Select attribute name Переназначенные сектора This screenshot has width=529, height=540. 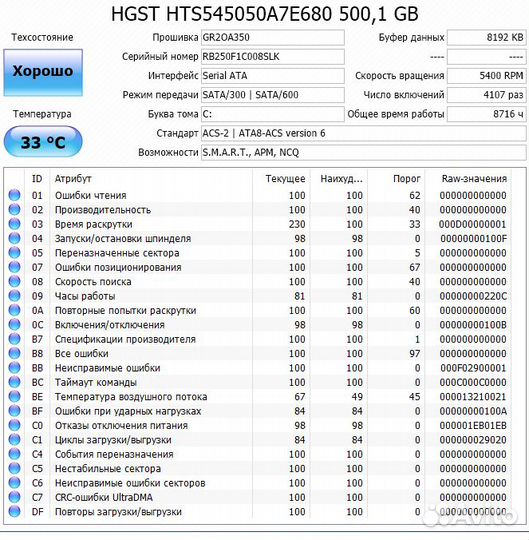(117, 253)
